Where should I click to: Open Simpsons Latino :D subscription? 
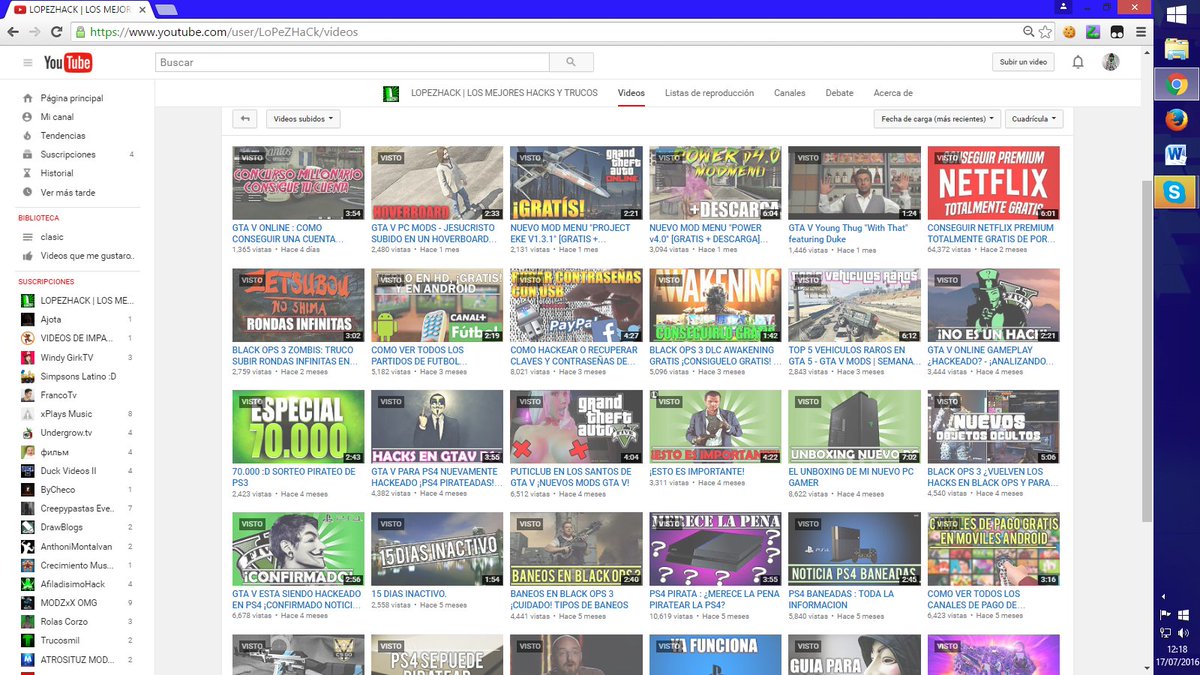point(77,376)
